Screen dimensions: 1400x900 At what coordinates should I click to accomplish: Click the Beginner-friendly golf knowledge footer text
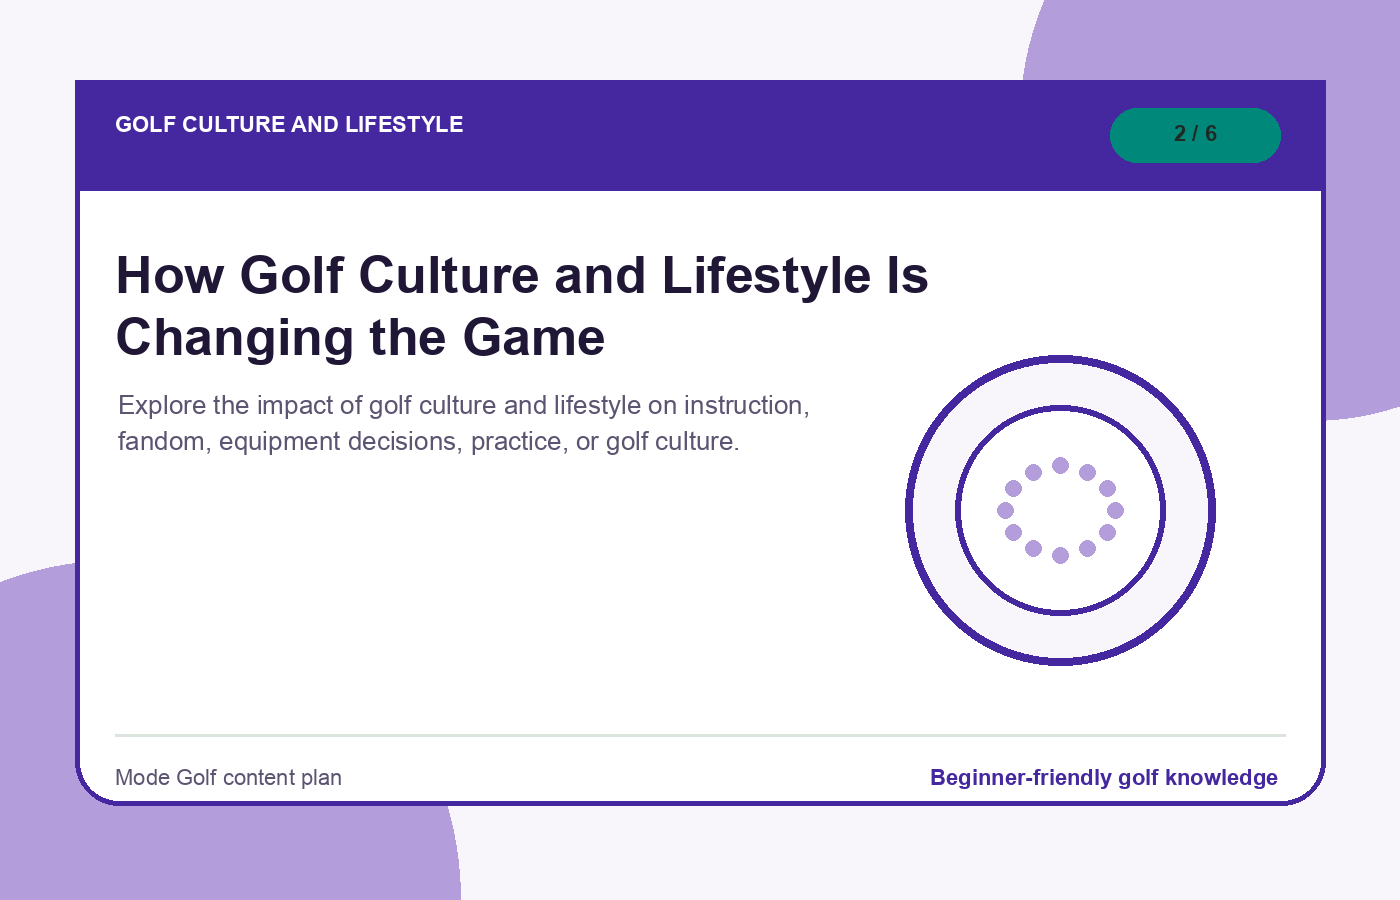pyautogui.click(x=1104, y=778)
